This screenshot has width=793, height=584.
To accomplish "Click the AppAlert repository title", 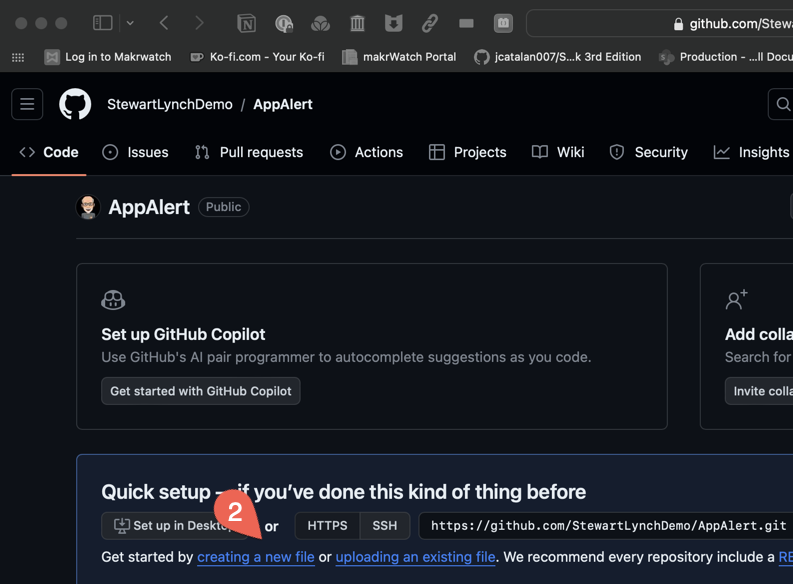I will (x=149, y=207).
